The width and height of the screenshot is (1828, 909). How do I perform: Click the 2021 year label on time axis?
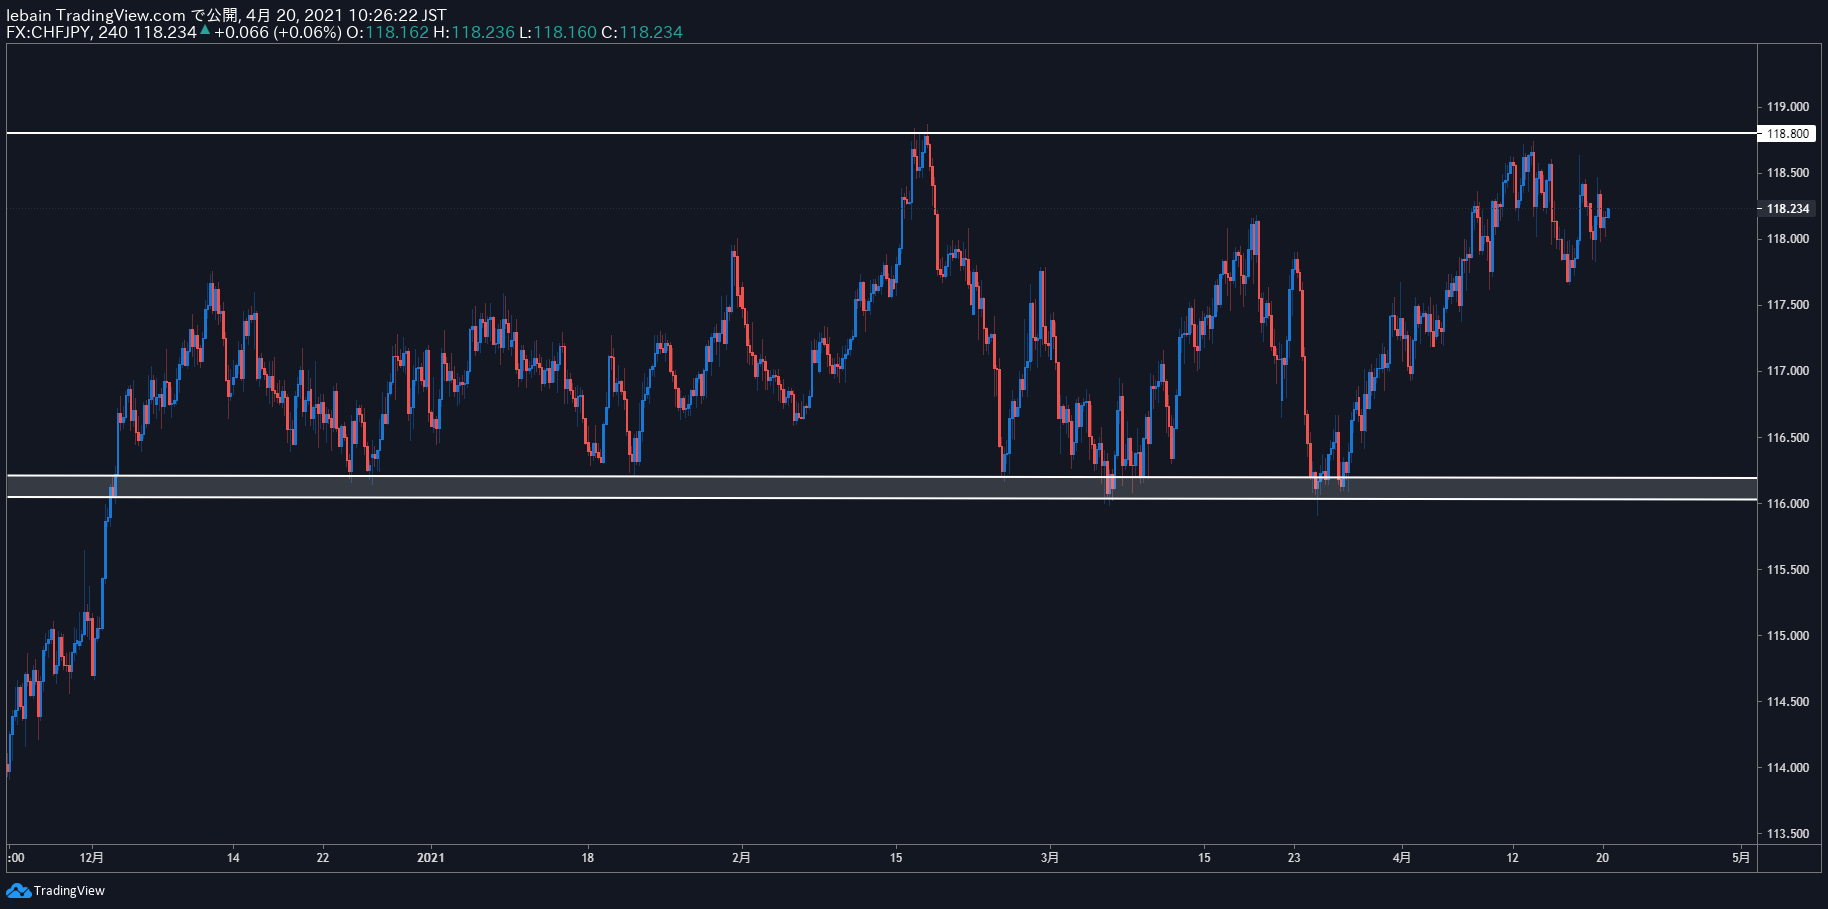[x=430, y=857]
